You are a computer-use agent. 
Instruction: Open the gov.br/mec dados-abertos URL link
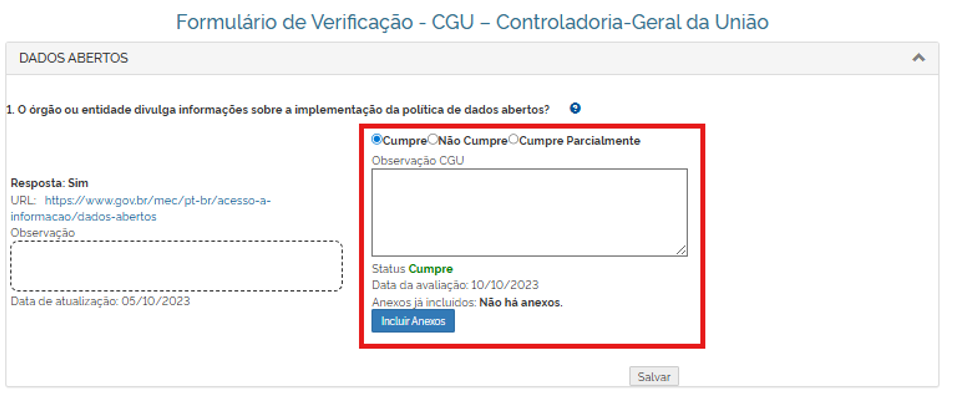click(158, 208)
